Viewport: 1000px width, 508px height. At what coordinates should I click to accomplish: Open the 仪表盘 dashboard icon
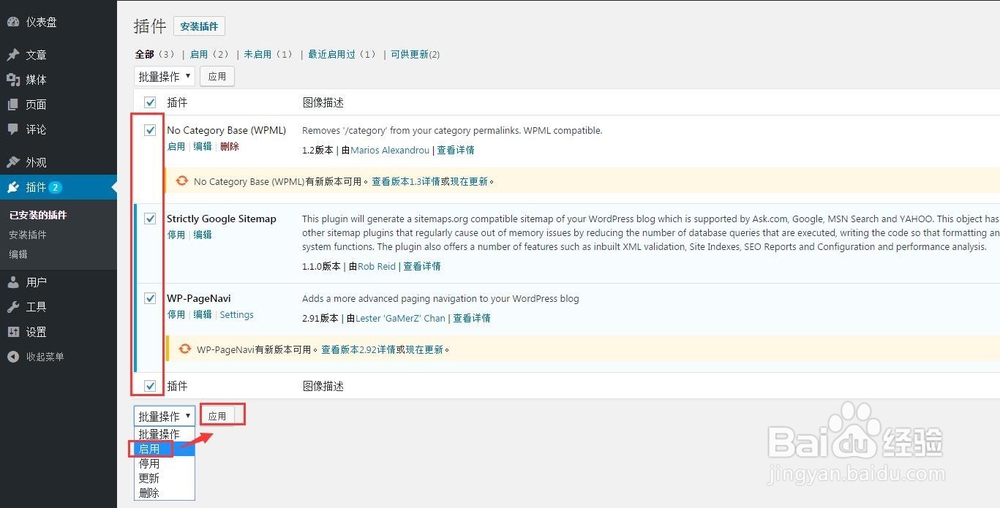point(13,22)
